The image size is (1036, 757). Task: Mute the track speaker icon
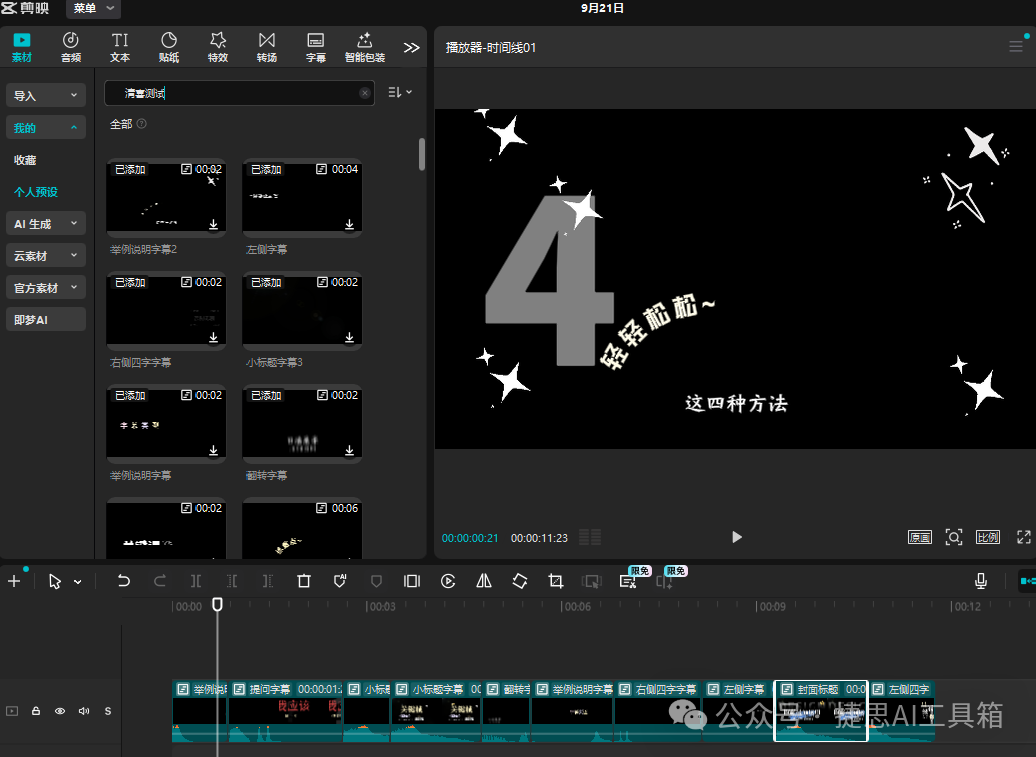click(x=84, y=711)
